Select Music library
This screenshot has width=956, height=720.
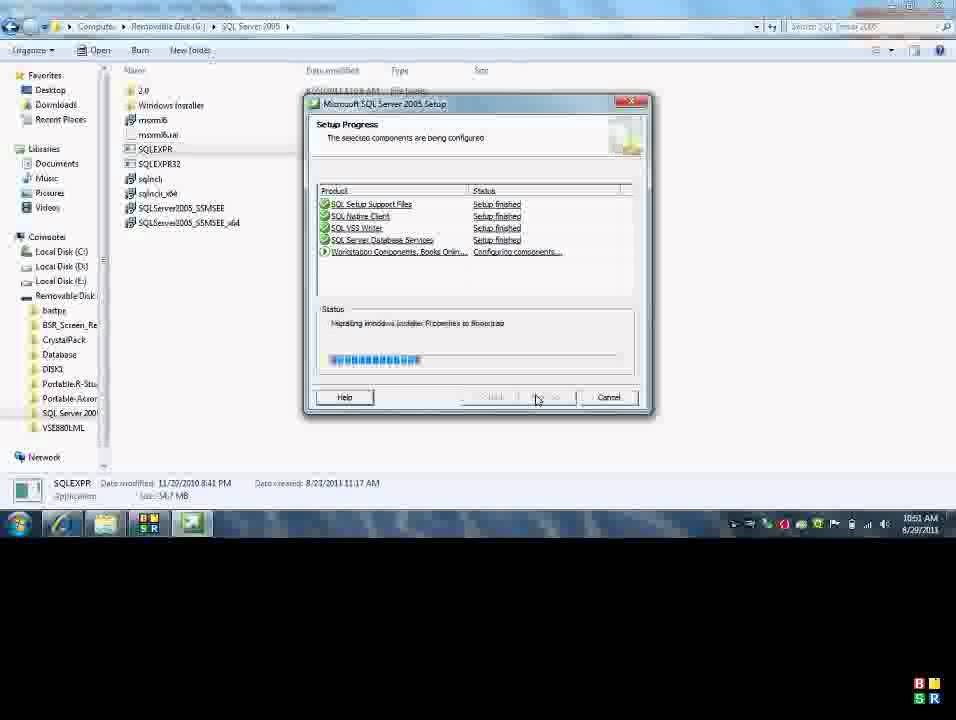coord(46,178)
